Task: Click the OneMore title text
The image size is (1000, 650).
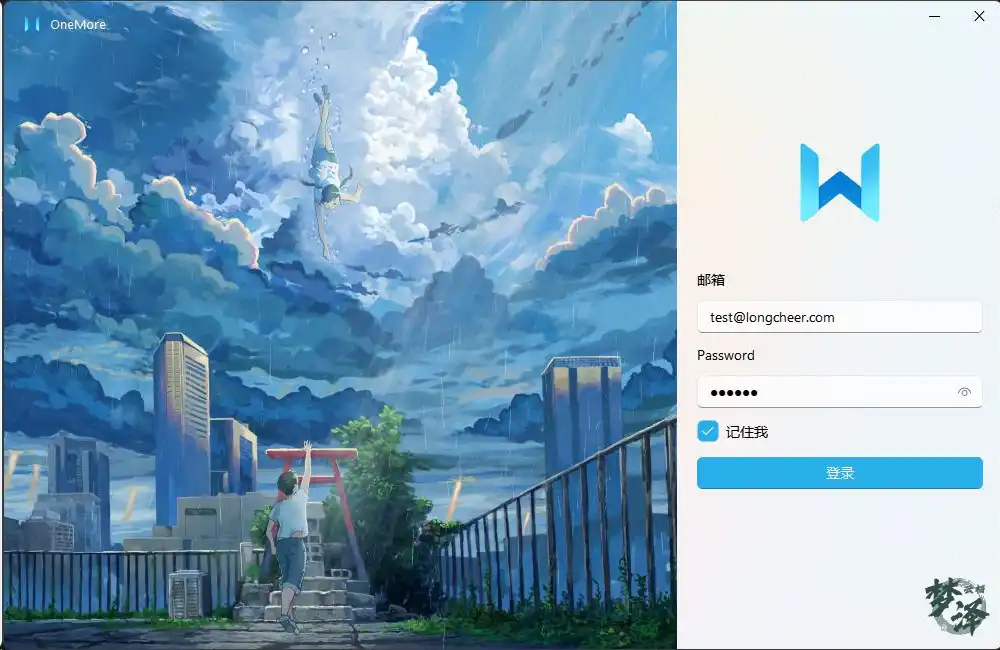Action: 78,24
